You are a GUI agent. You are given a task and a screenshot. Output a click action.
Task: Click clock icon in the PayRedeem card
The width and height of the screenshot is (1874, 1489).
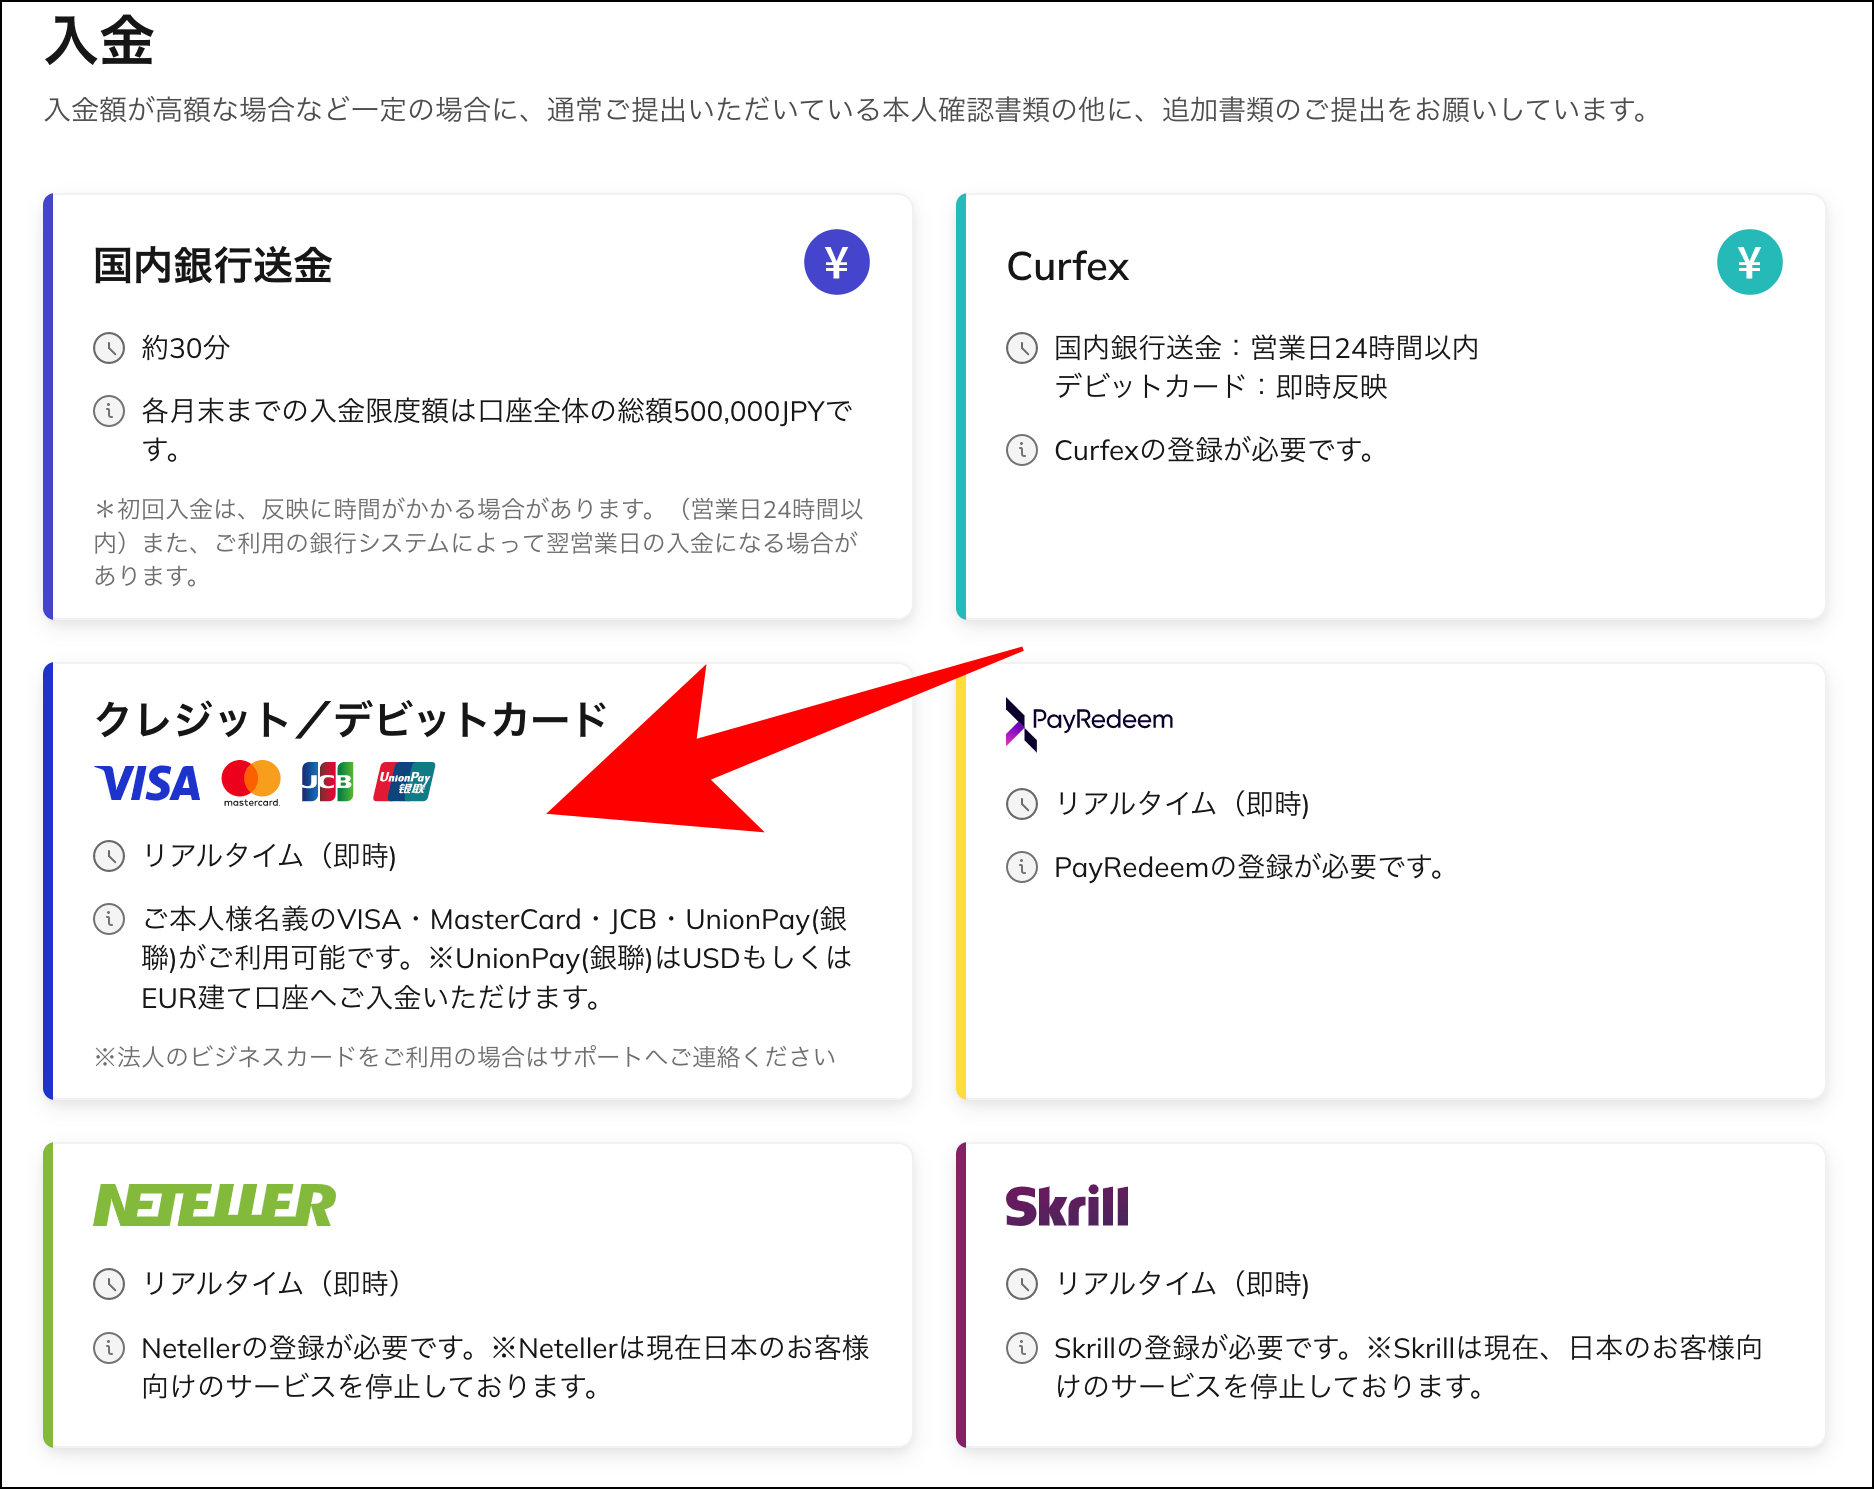pyautogui.click(x=1022, y=804)
